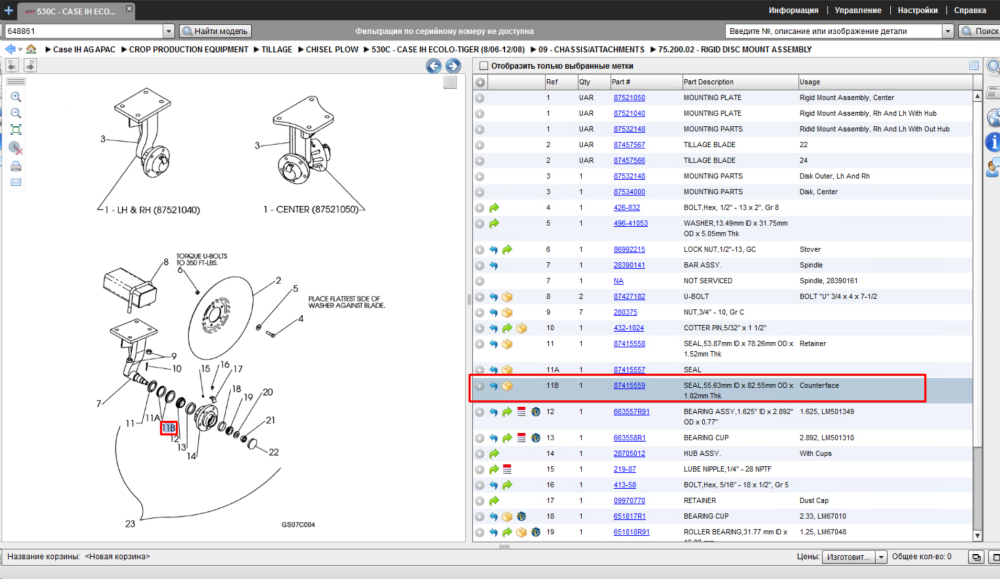Click globe icon for ref 13 BEARING CUP
The width and height of the screenshot is (1000, 579).
[536, 438]
